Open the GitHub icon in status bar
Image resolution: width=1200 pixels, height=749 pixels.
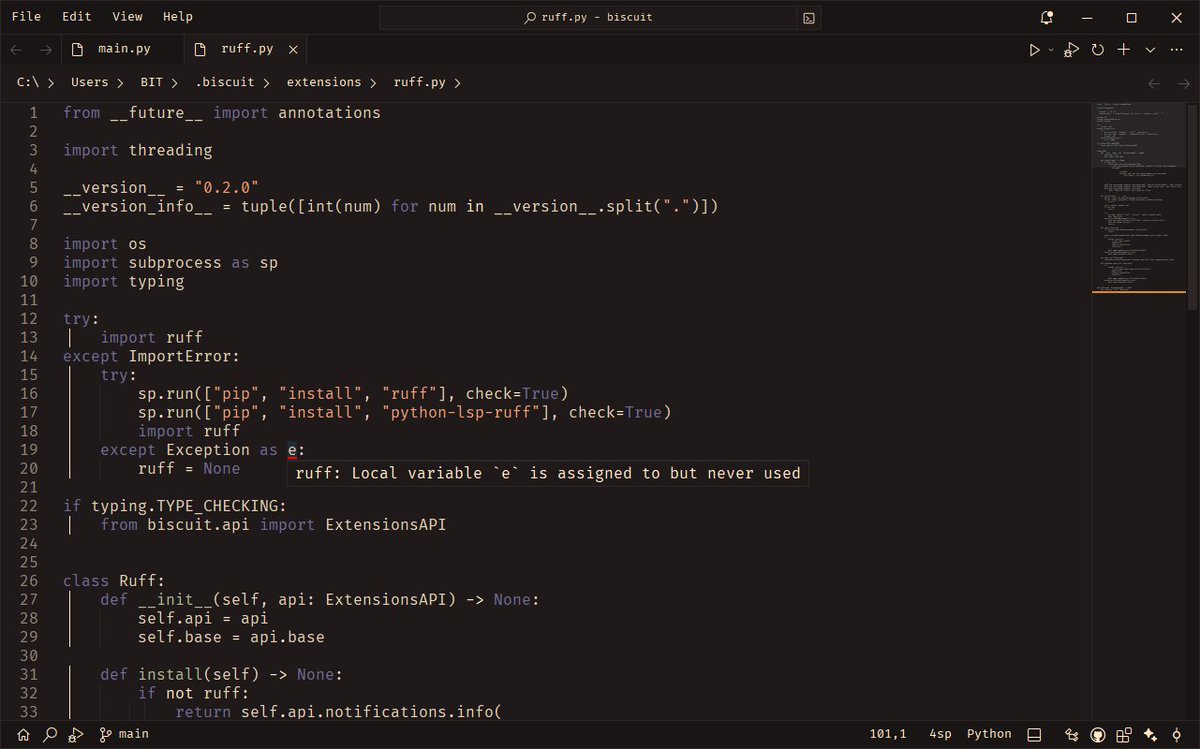(x=1098, y=734)
